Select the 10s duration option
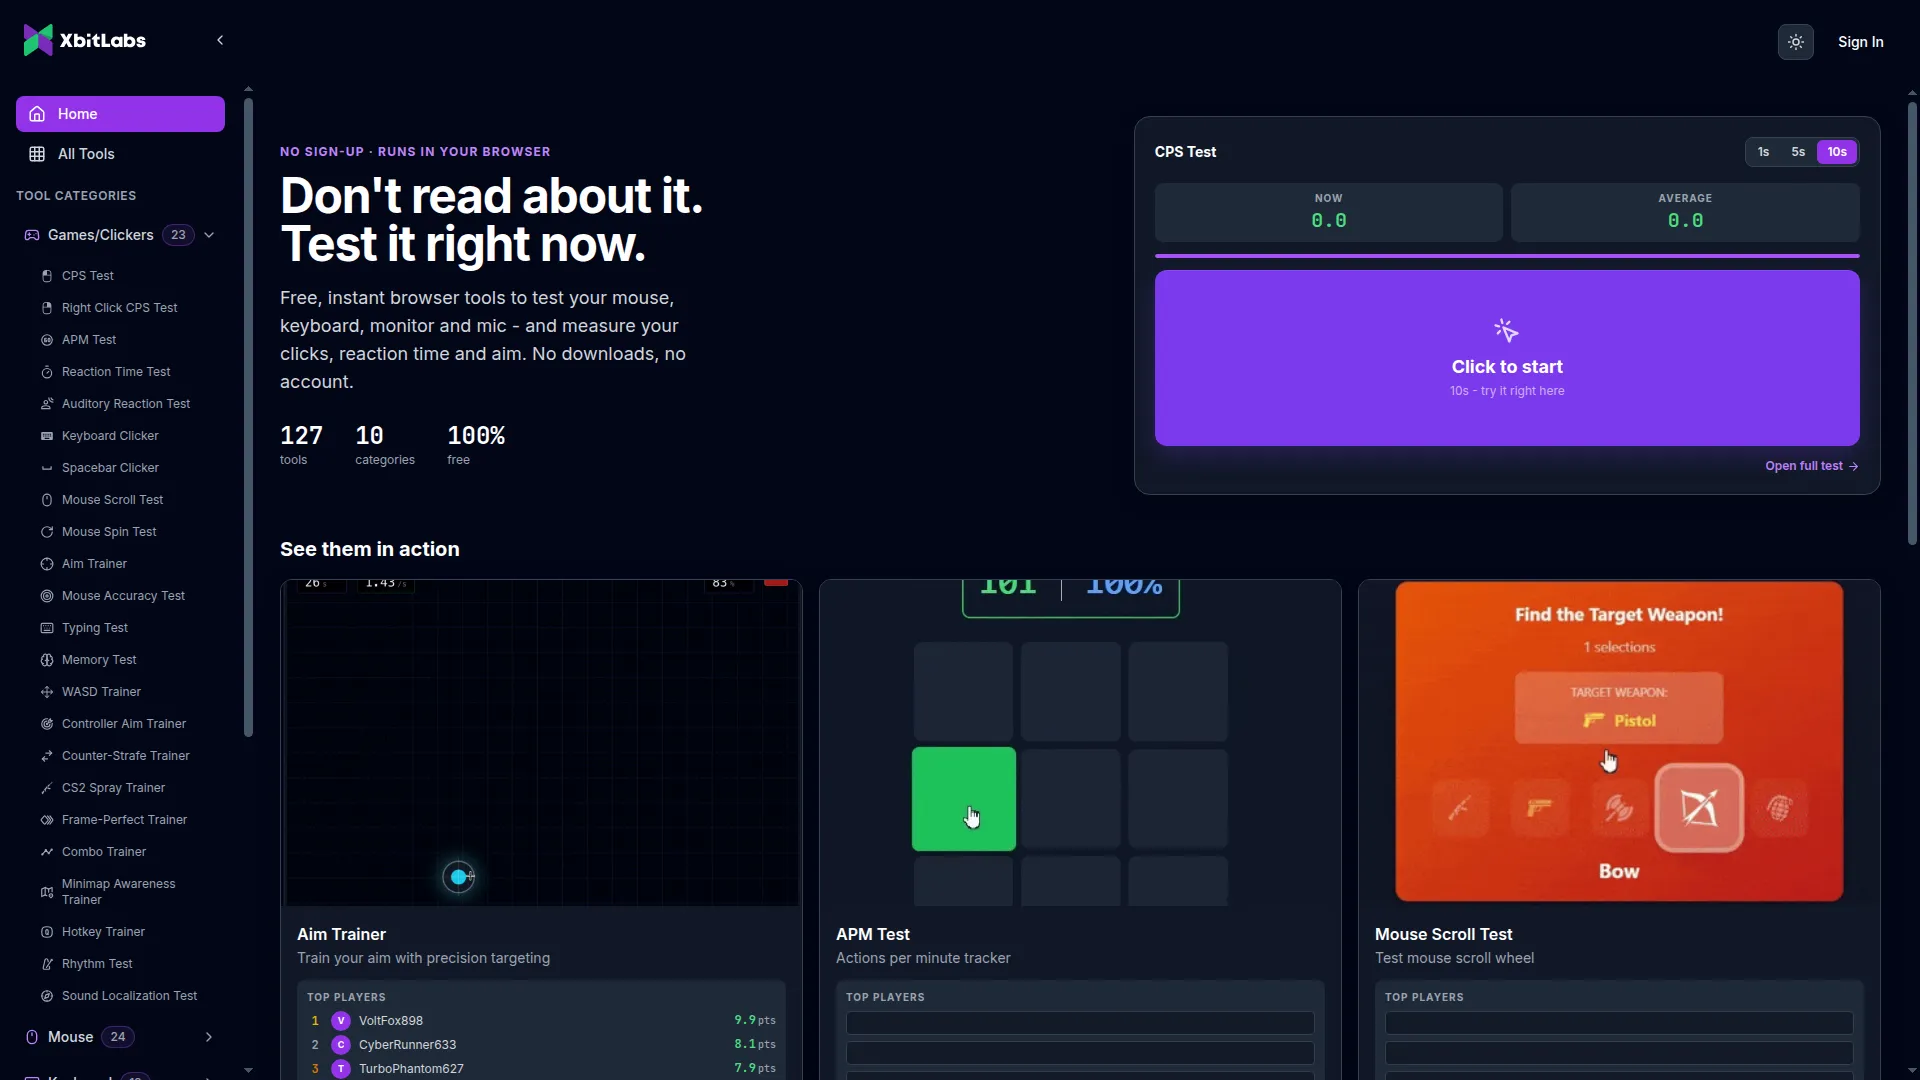The width and height of the screenshot is (1920, 1080). coord(1837,152)
